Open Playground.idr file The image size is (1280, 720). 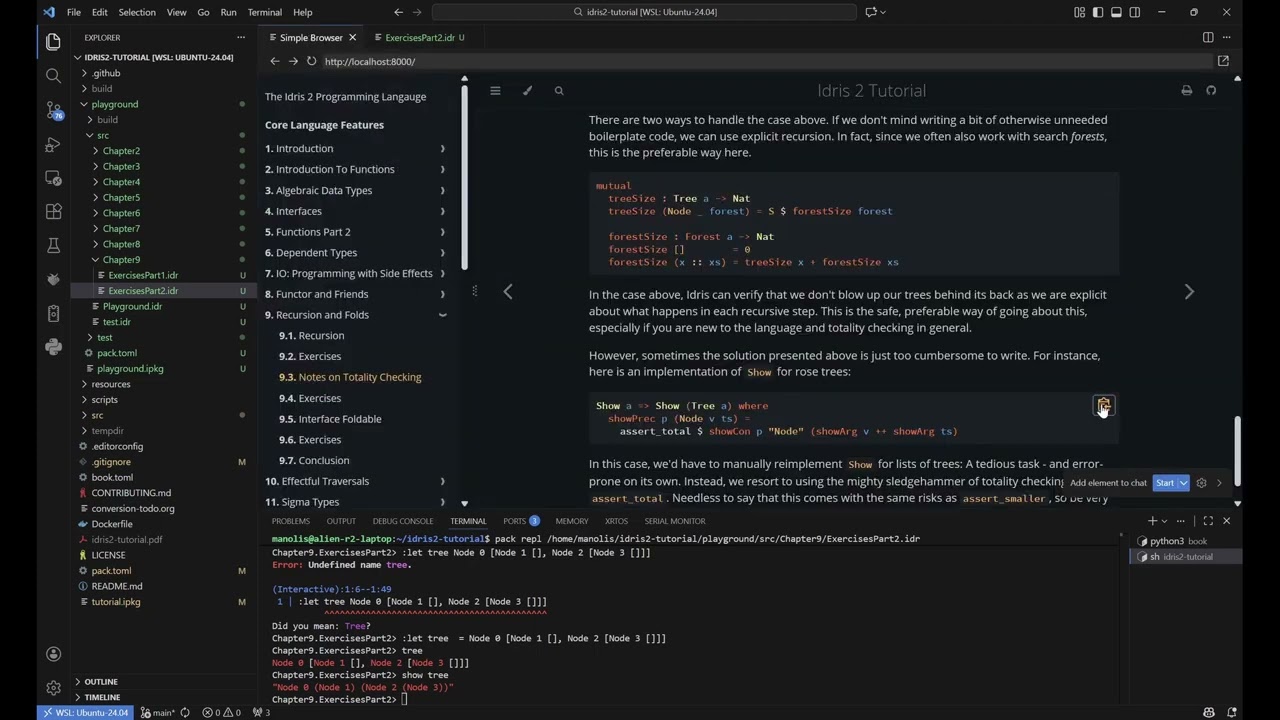coord(132,306)
